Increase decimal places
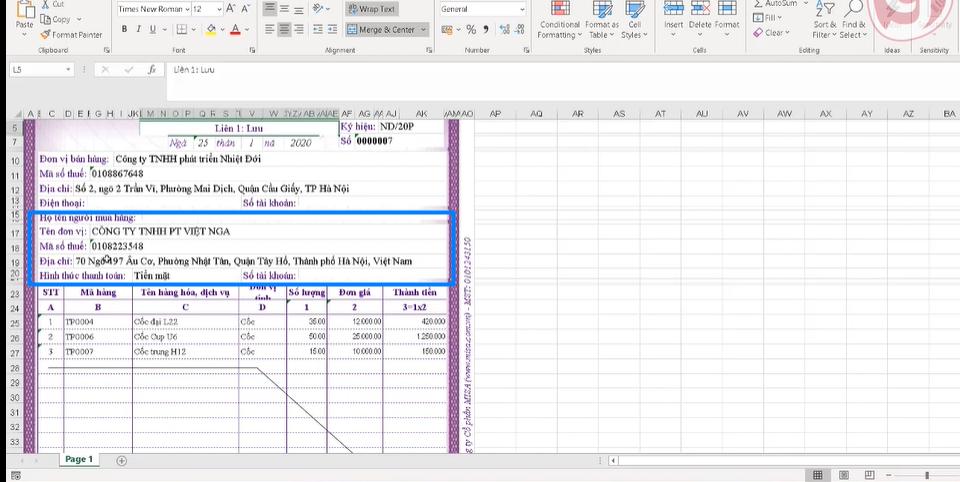Image resolution: width=960 pixels, height=482 pixels. [x=504, y=29]
